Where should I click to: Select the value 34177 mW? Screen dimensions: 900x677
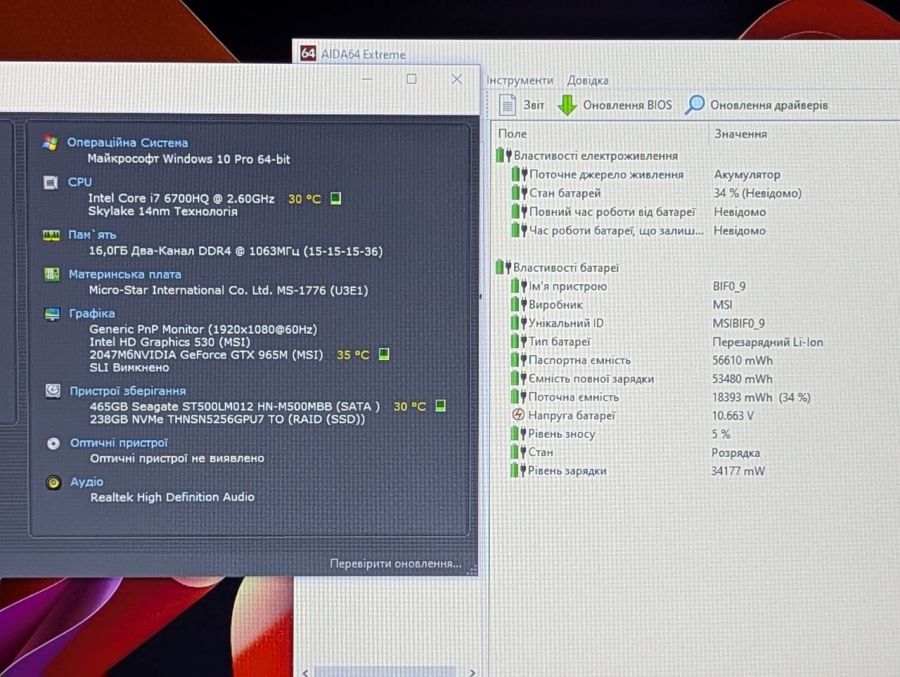point(738,471)
